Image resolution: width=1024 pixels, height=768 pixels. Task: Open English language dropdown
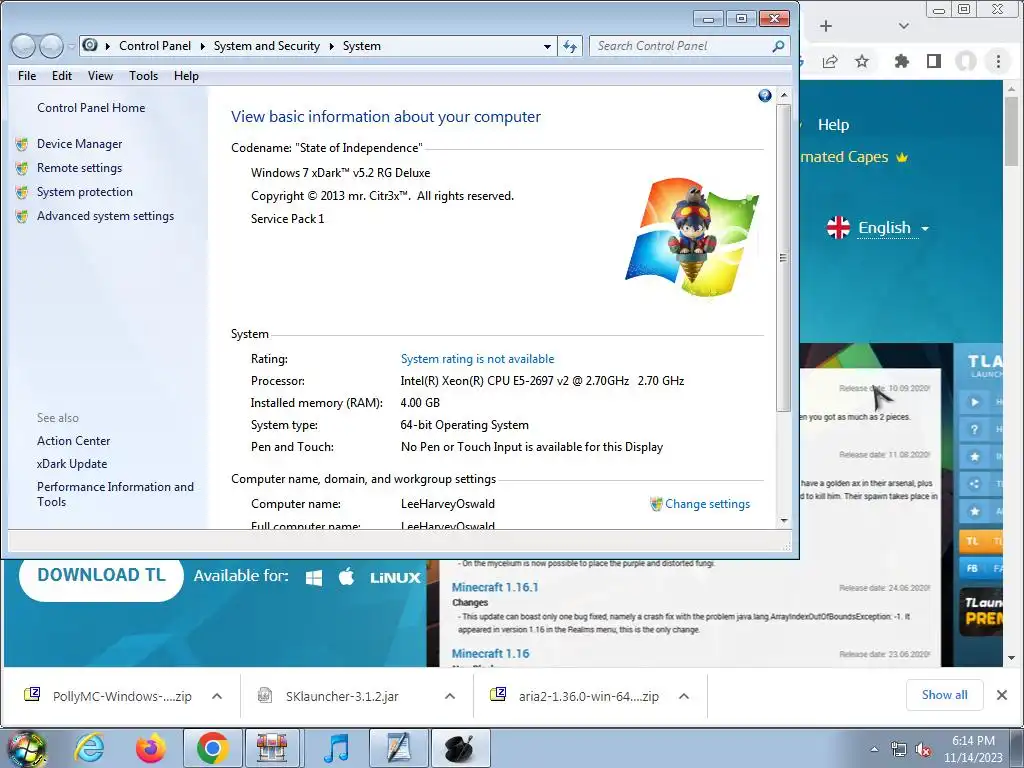point(878,228)
